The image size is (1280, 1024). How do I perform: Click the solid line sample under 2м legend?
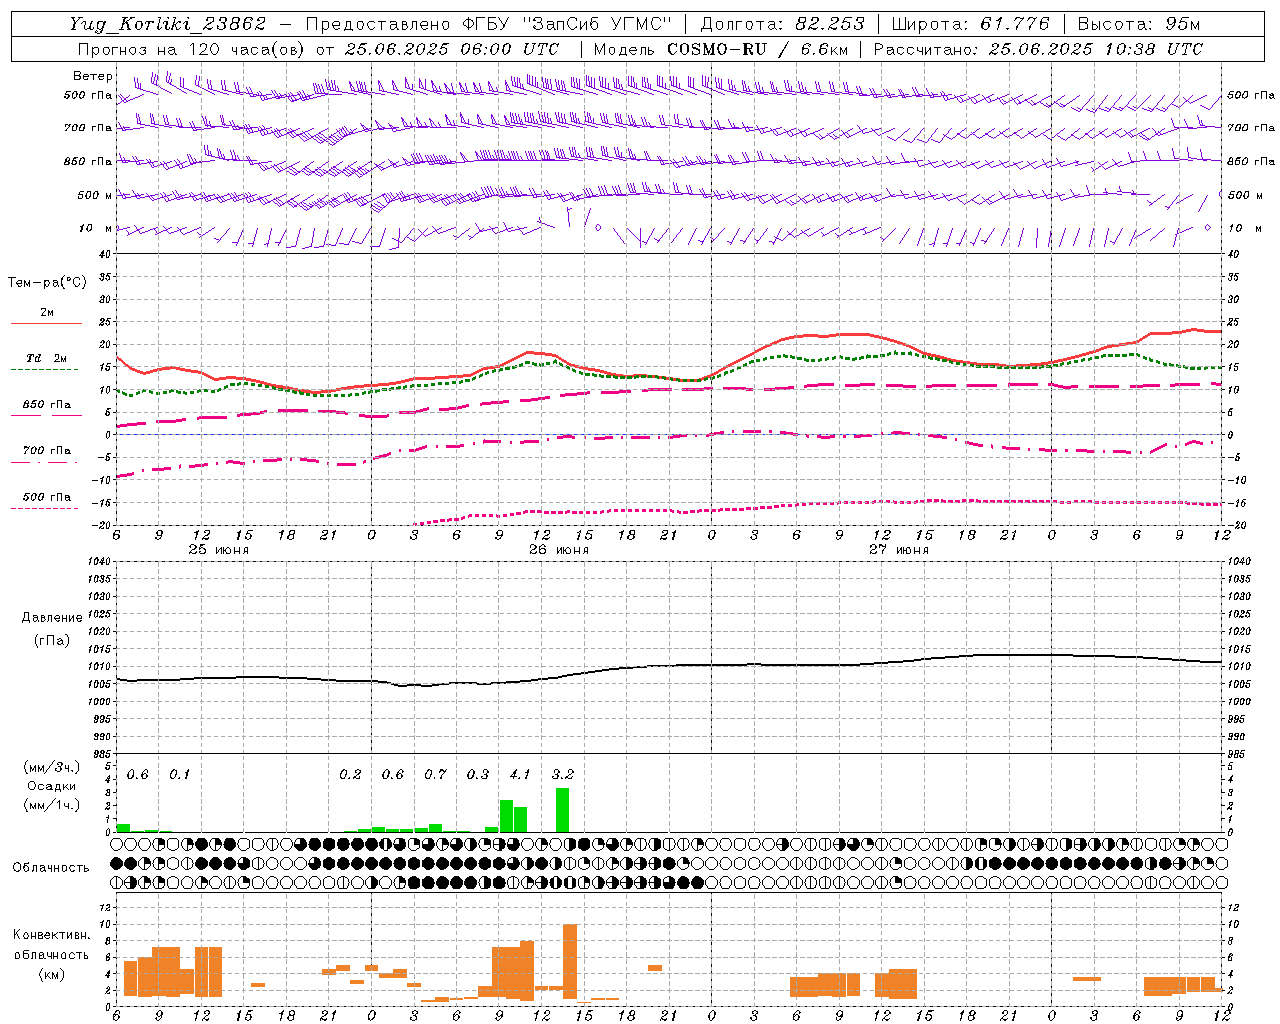pyautogui.click(x=46, y=324)
